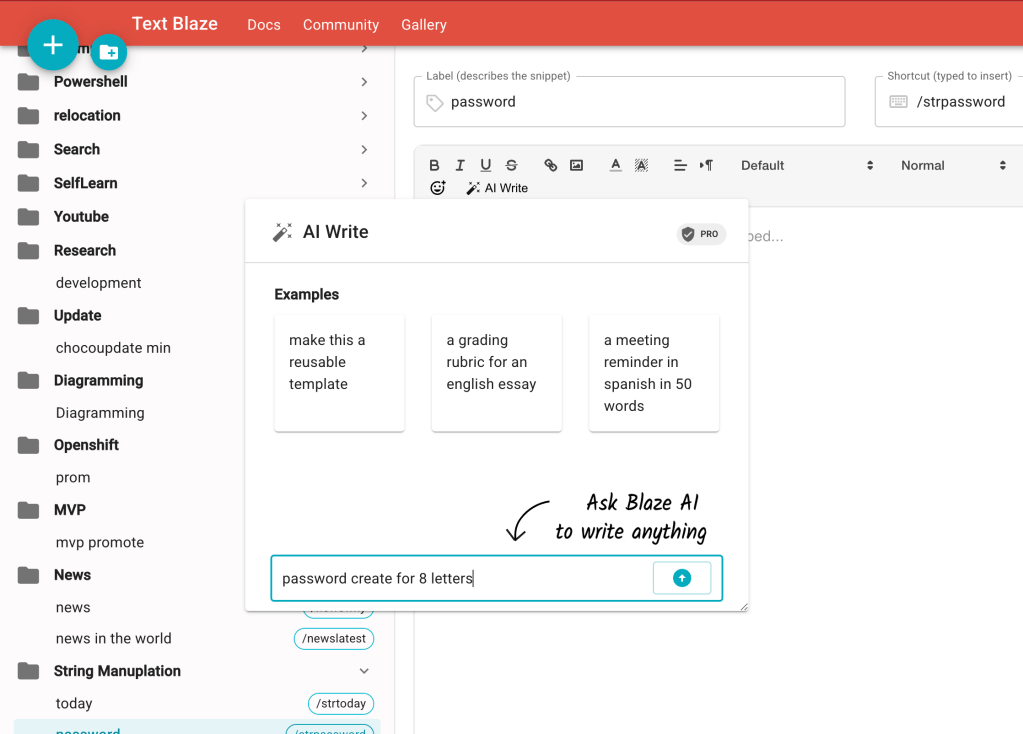
Task: Open the News folder
Action: (x=72, y=575)
